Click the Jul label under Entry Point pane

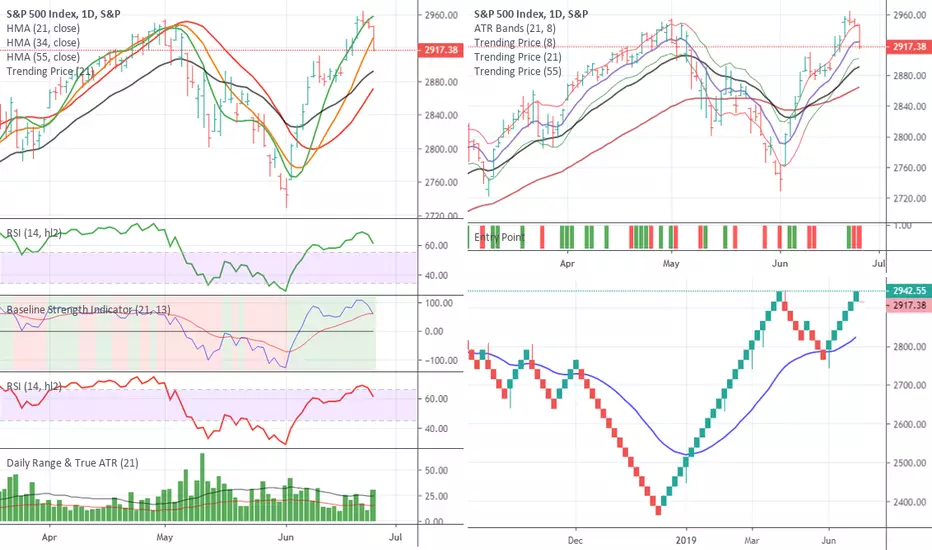879,263
